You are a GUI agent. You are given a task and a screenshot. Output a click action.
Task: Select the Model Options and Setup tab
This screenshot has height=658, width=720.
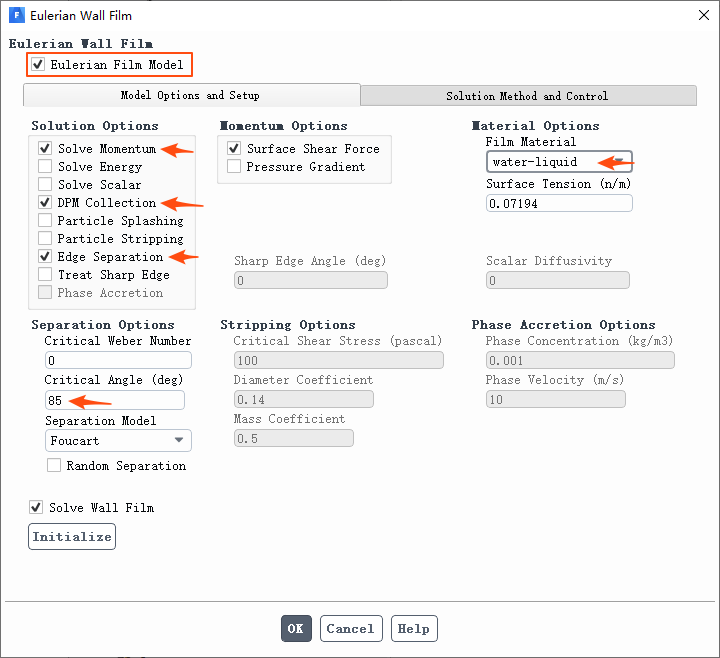point(190,96)
